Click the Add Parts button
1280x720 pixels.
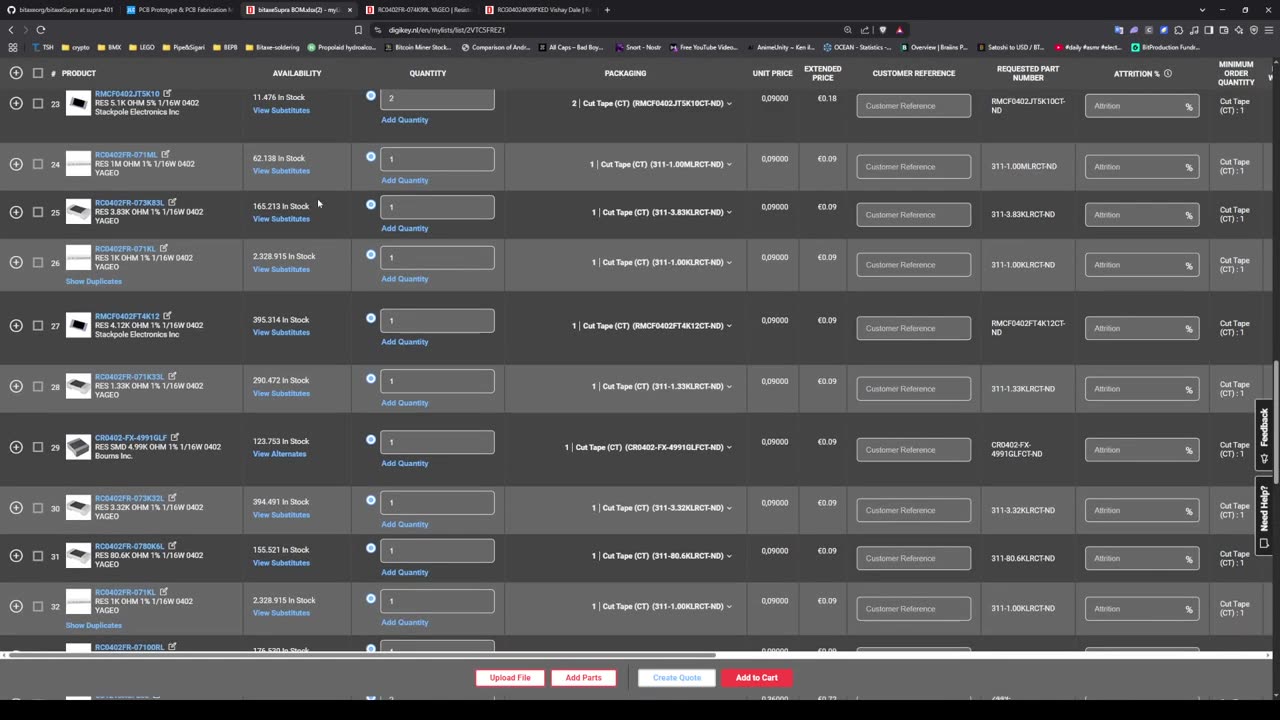[584, 678]
